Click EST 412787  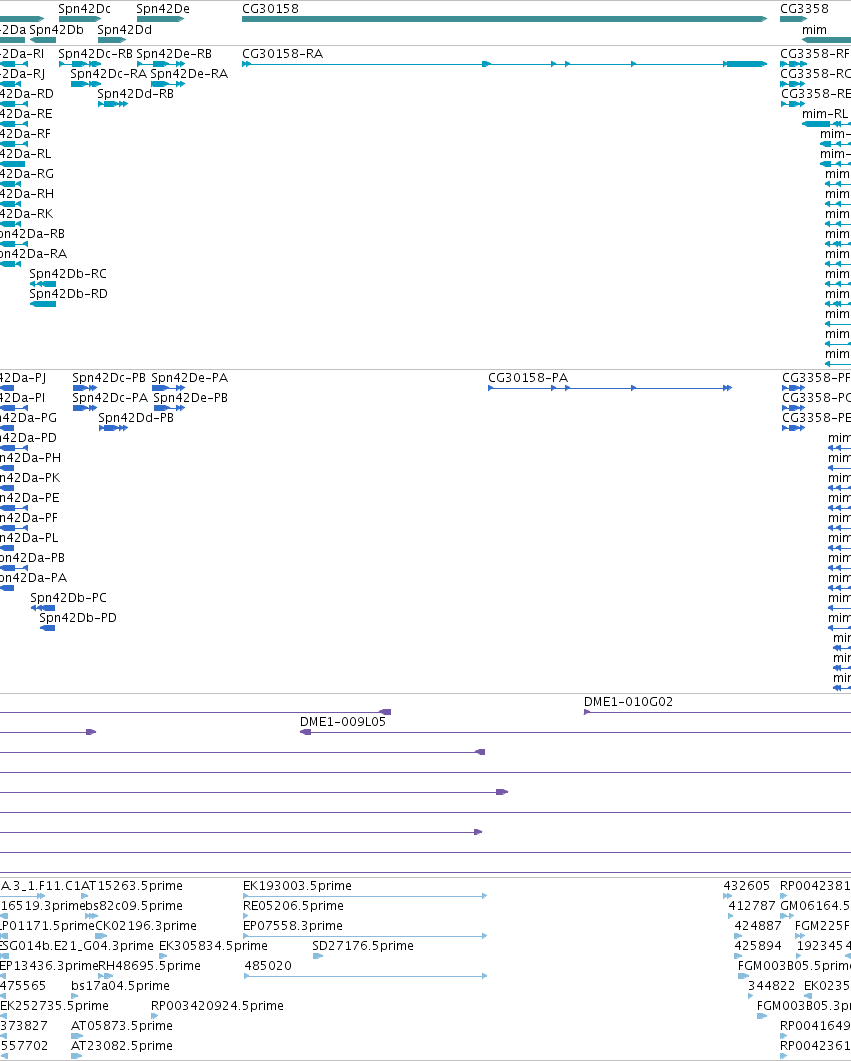coord(752,906)
